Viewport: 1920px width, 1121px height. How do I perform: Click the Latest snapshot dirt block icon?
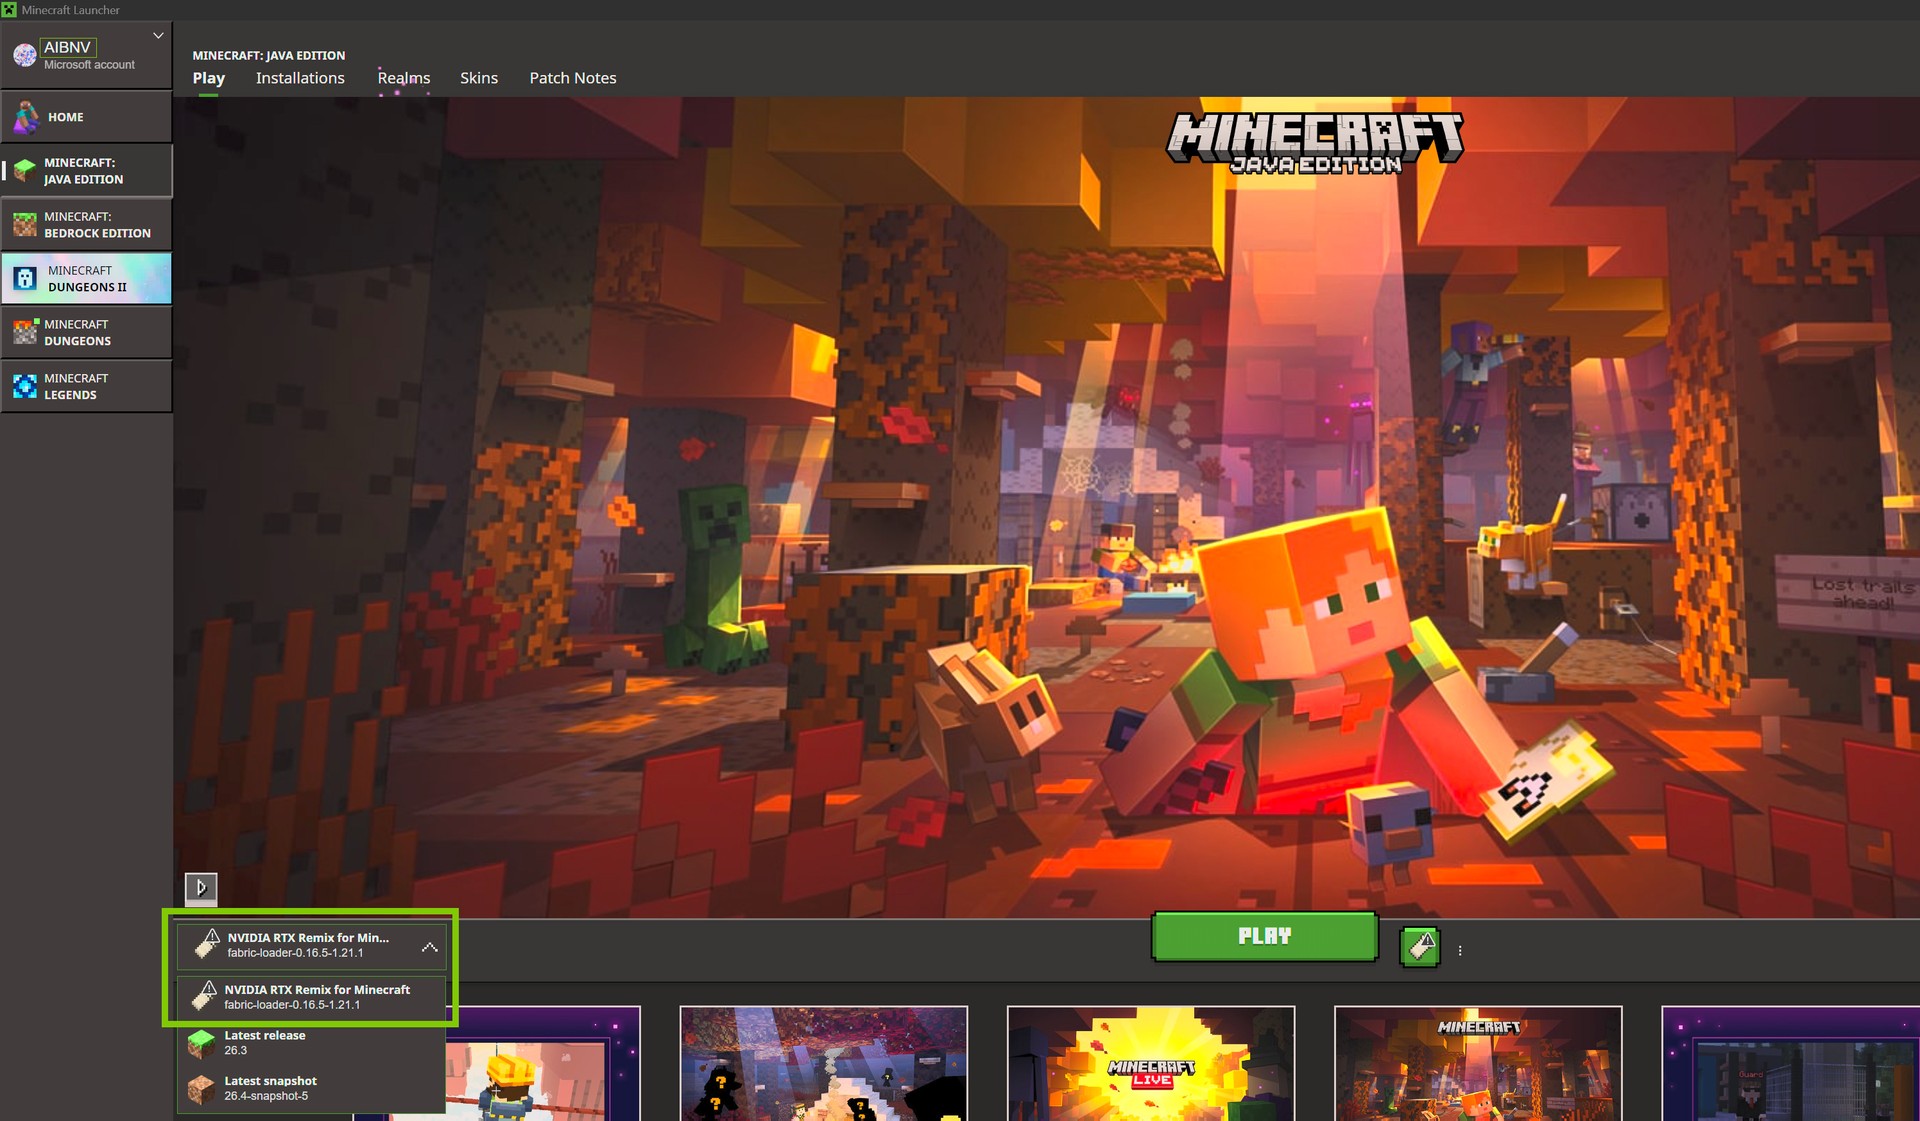201,1089
